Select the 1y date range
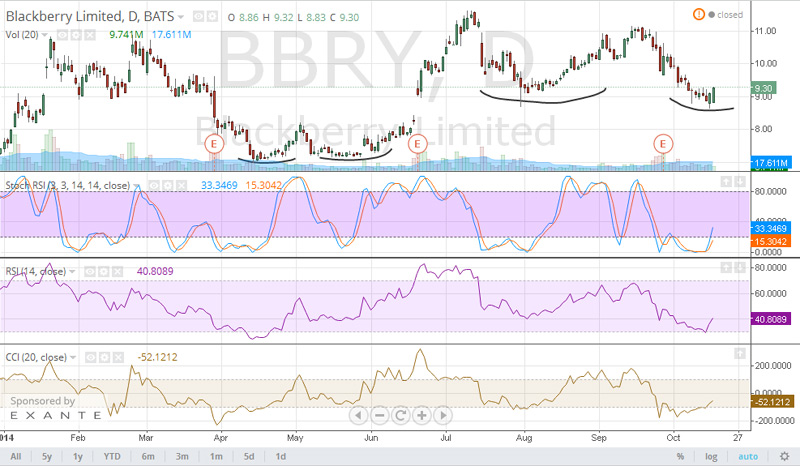This screenshot has height=466, width=800. [78, 456]
